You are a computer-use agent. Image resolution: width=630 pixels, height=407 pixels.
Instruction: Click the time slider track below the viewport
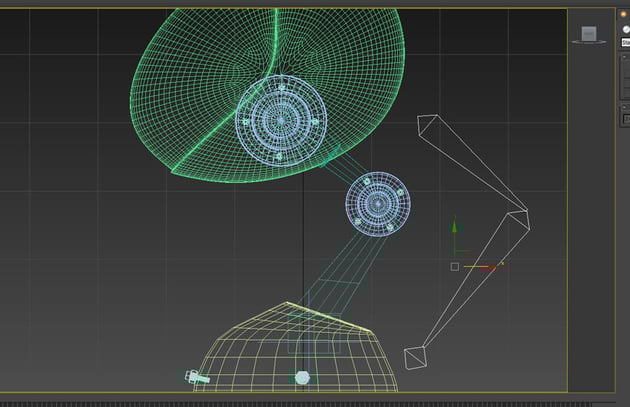tap(295, 404)
